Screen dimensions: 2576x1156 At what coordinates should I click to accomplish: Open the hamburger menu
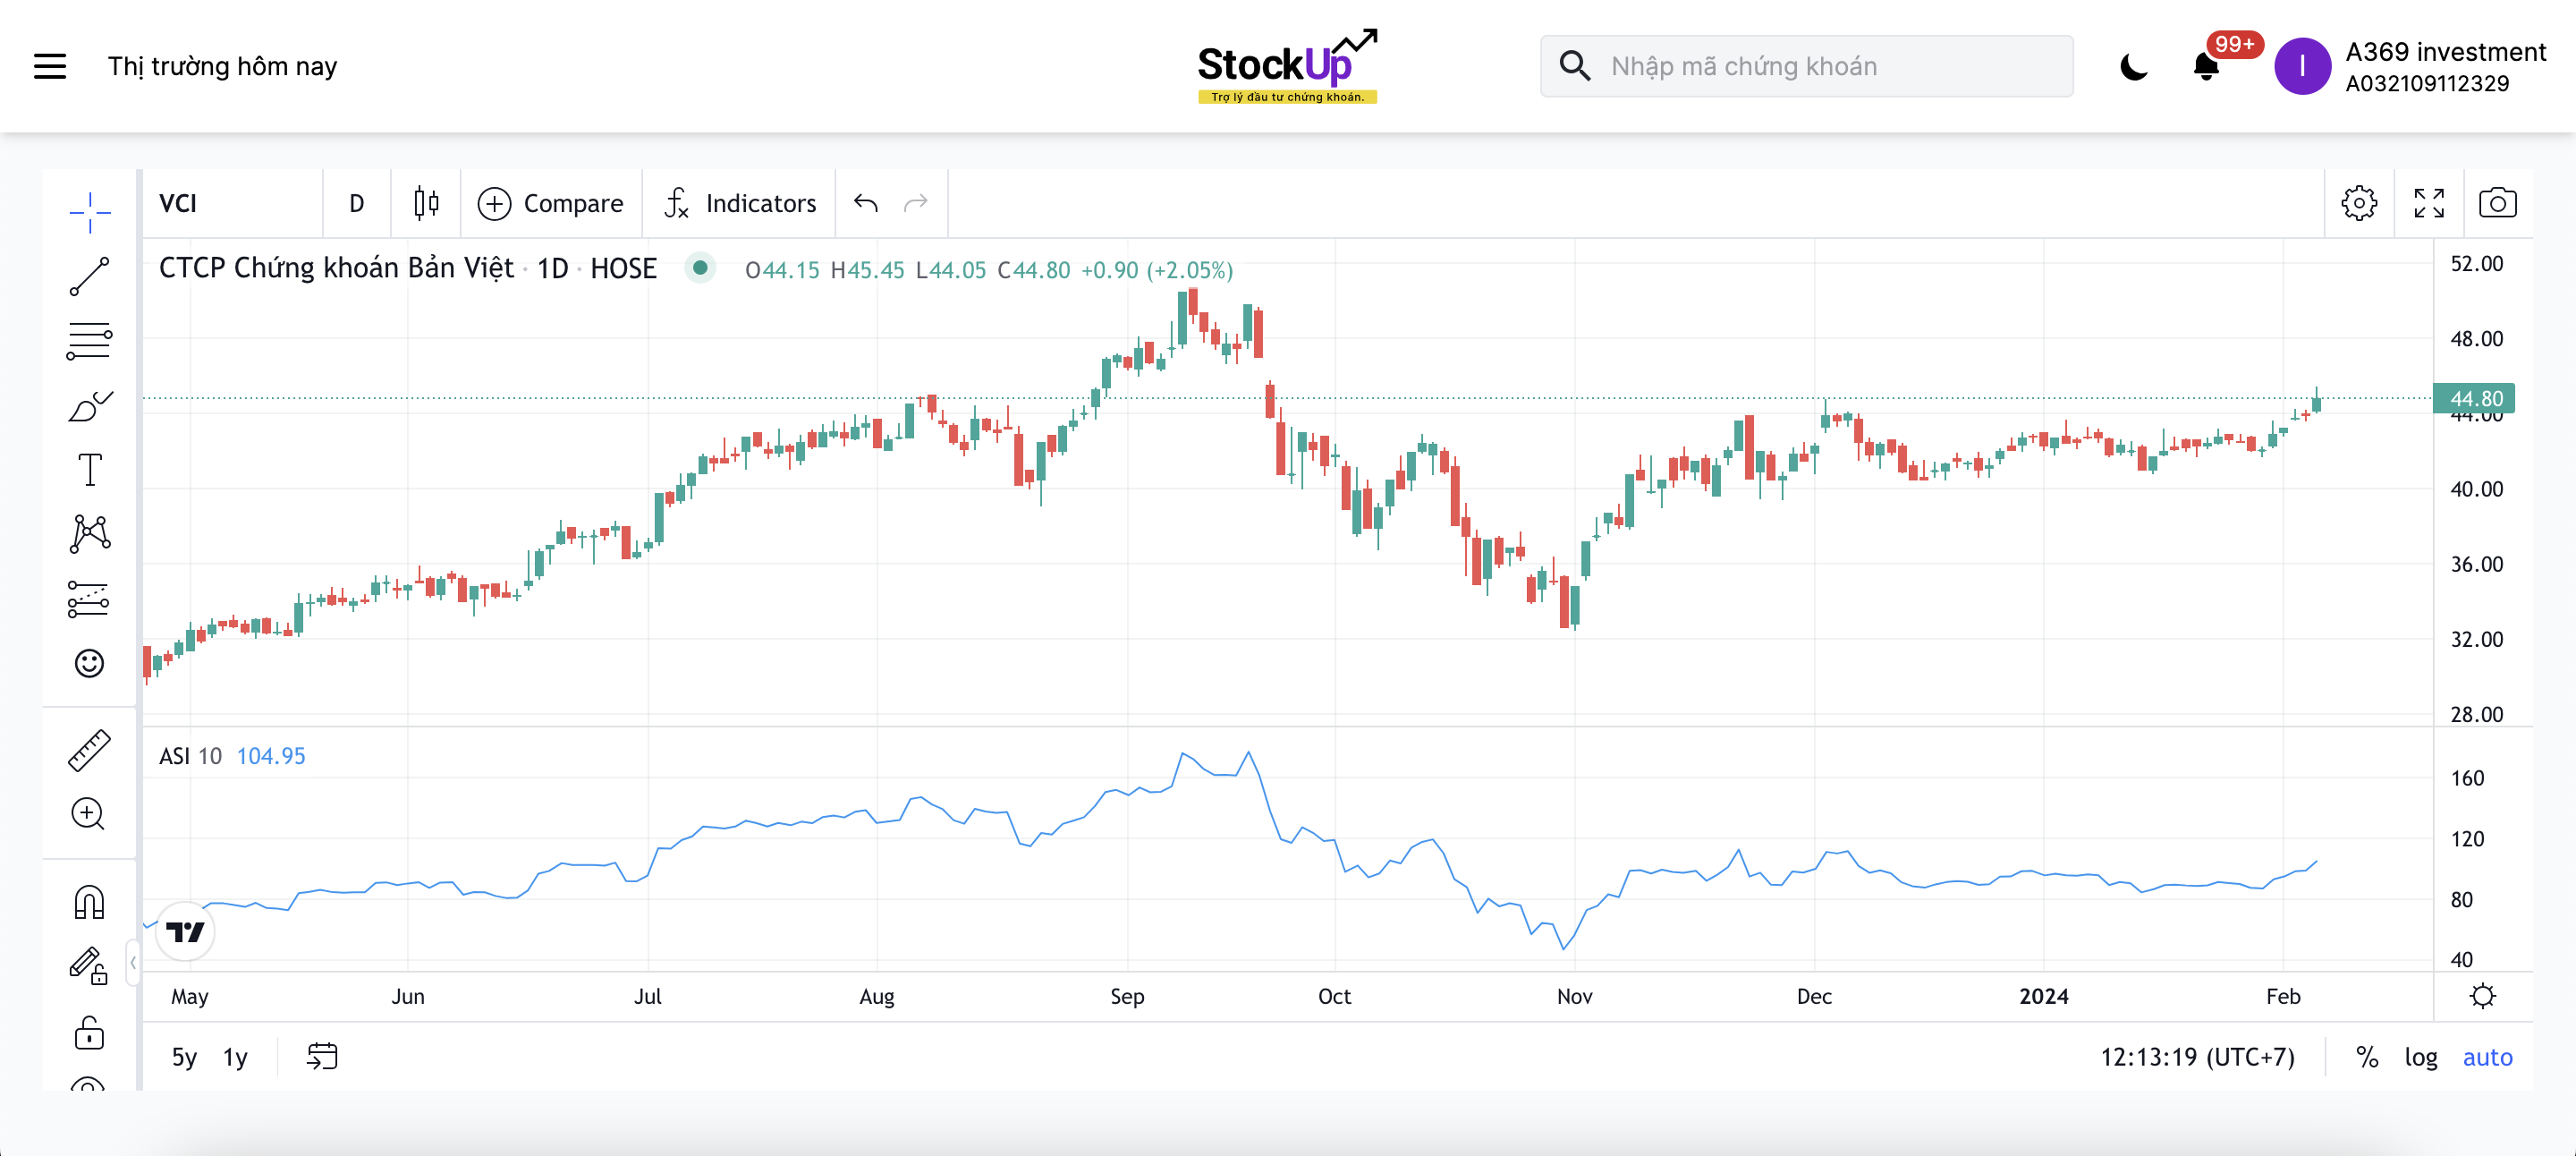click(x=50, y=66)
